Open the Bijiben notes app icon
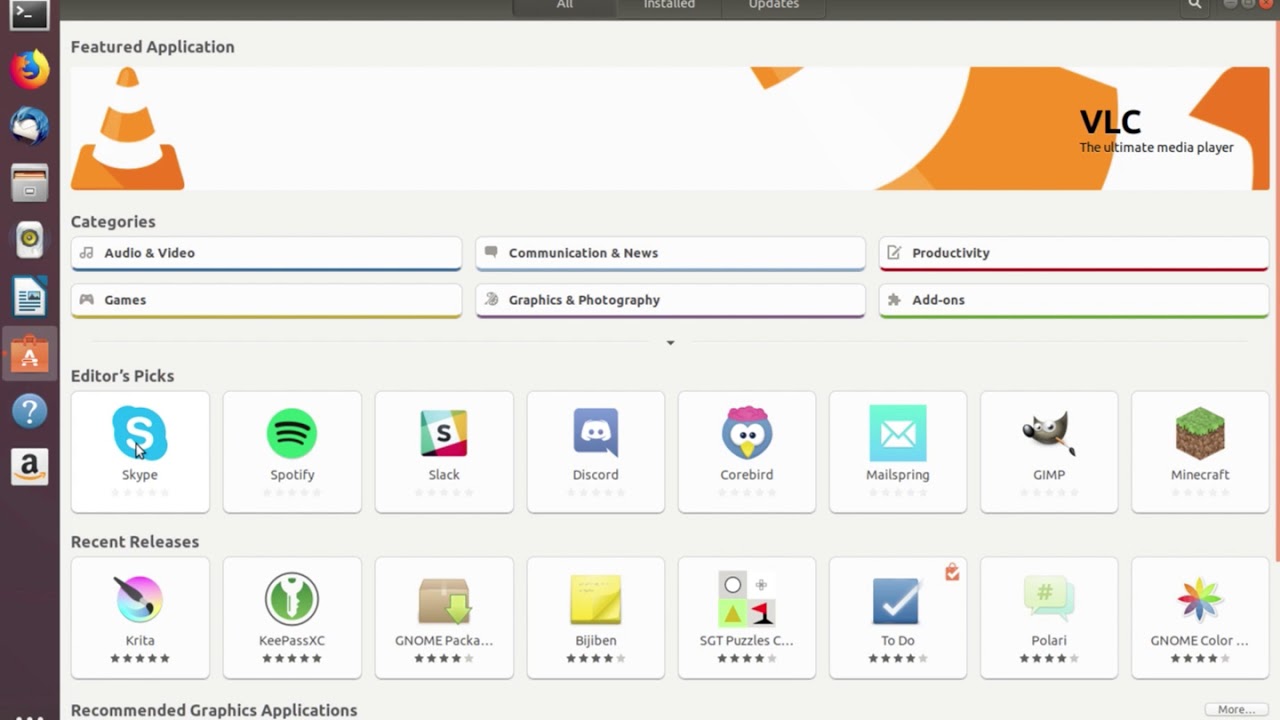 (x=596, y=599)
